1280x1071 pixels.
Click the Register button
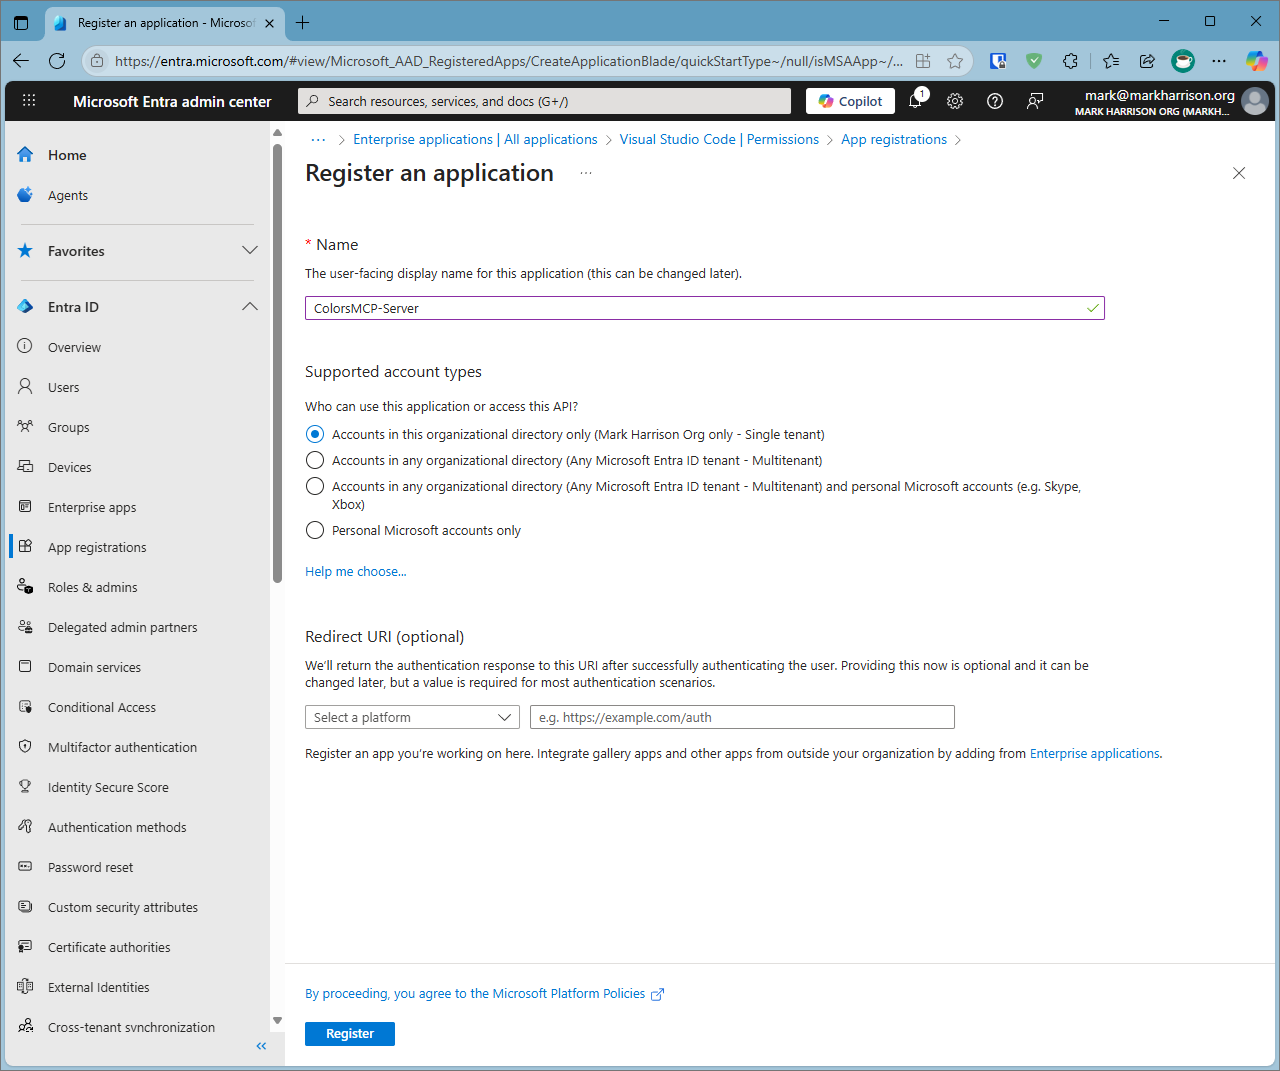tap(349, 1034)
